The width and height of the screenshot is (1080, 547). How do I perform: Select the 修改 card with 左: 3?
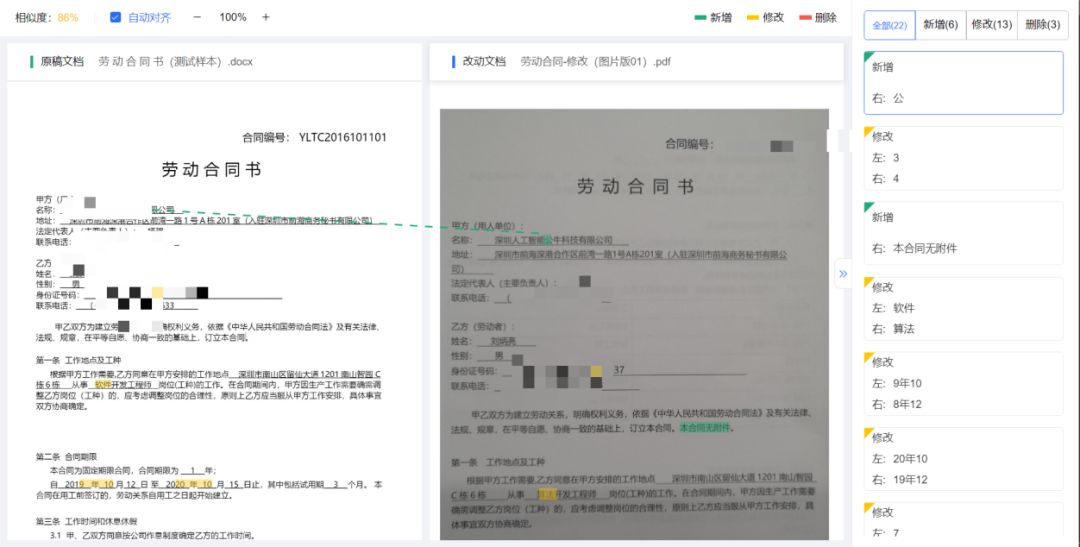click(x=963, y=158)
